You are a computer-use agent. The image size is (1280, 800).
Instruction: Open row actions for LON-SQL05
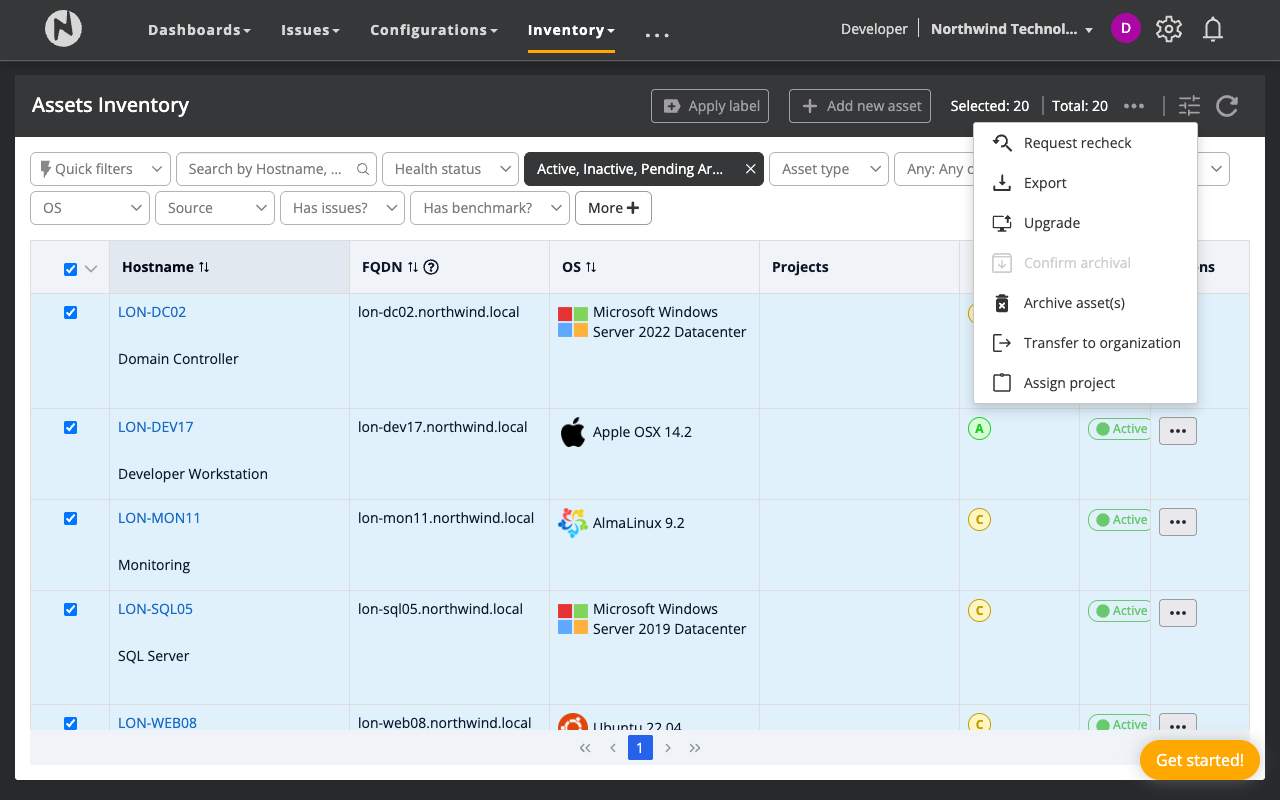pos(1178,613)
